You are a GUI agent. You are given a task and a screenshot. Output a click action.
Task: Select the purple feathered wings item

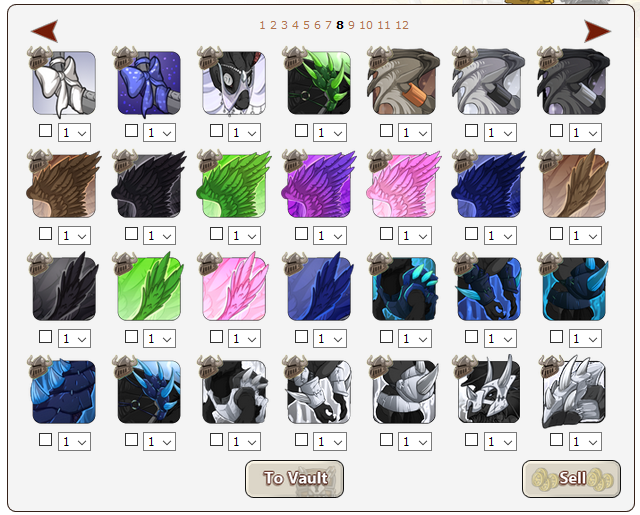tap(319, 186)
